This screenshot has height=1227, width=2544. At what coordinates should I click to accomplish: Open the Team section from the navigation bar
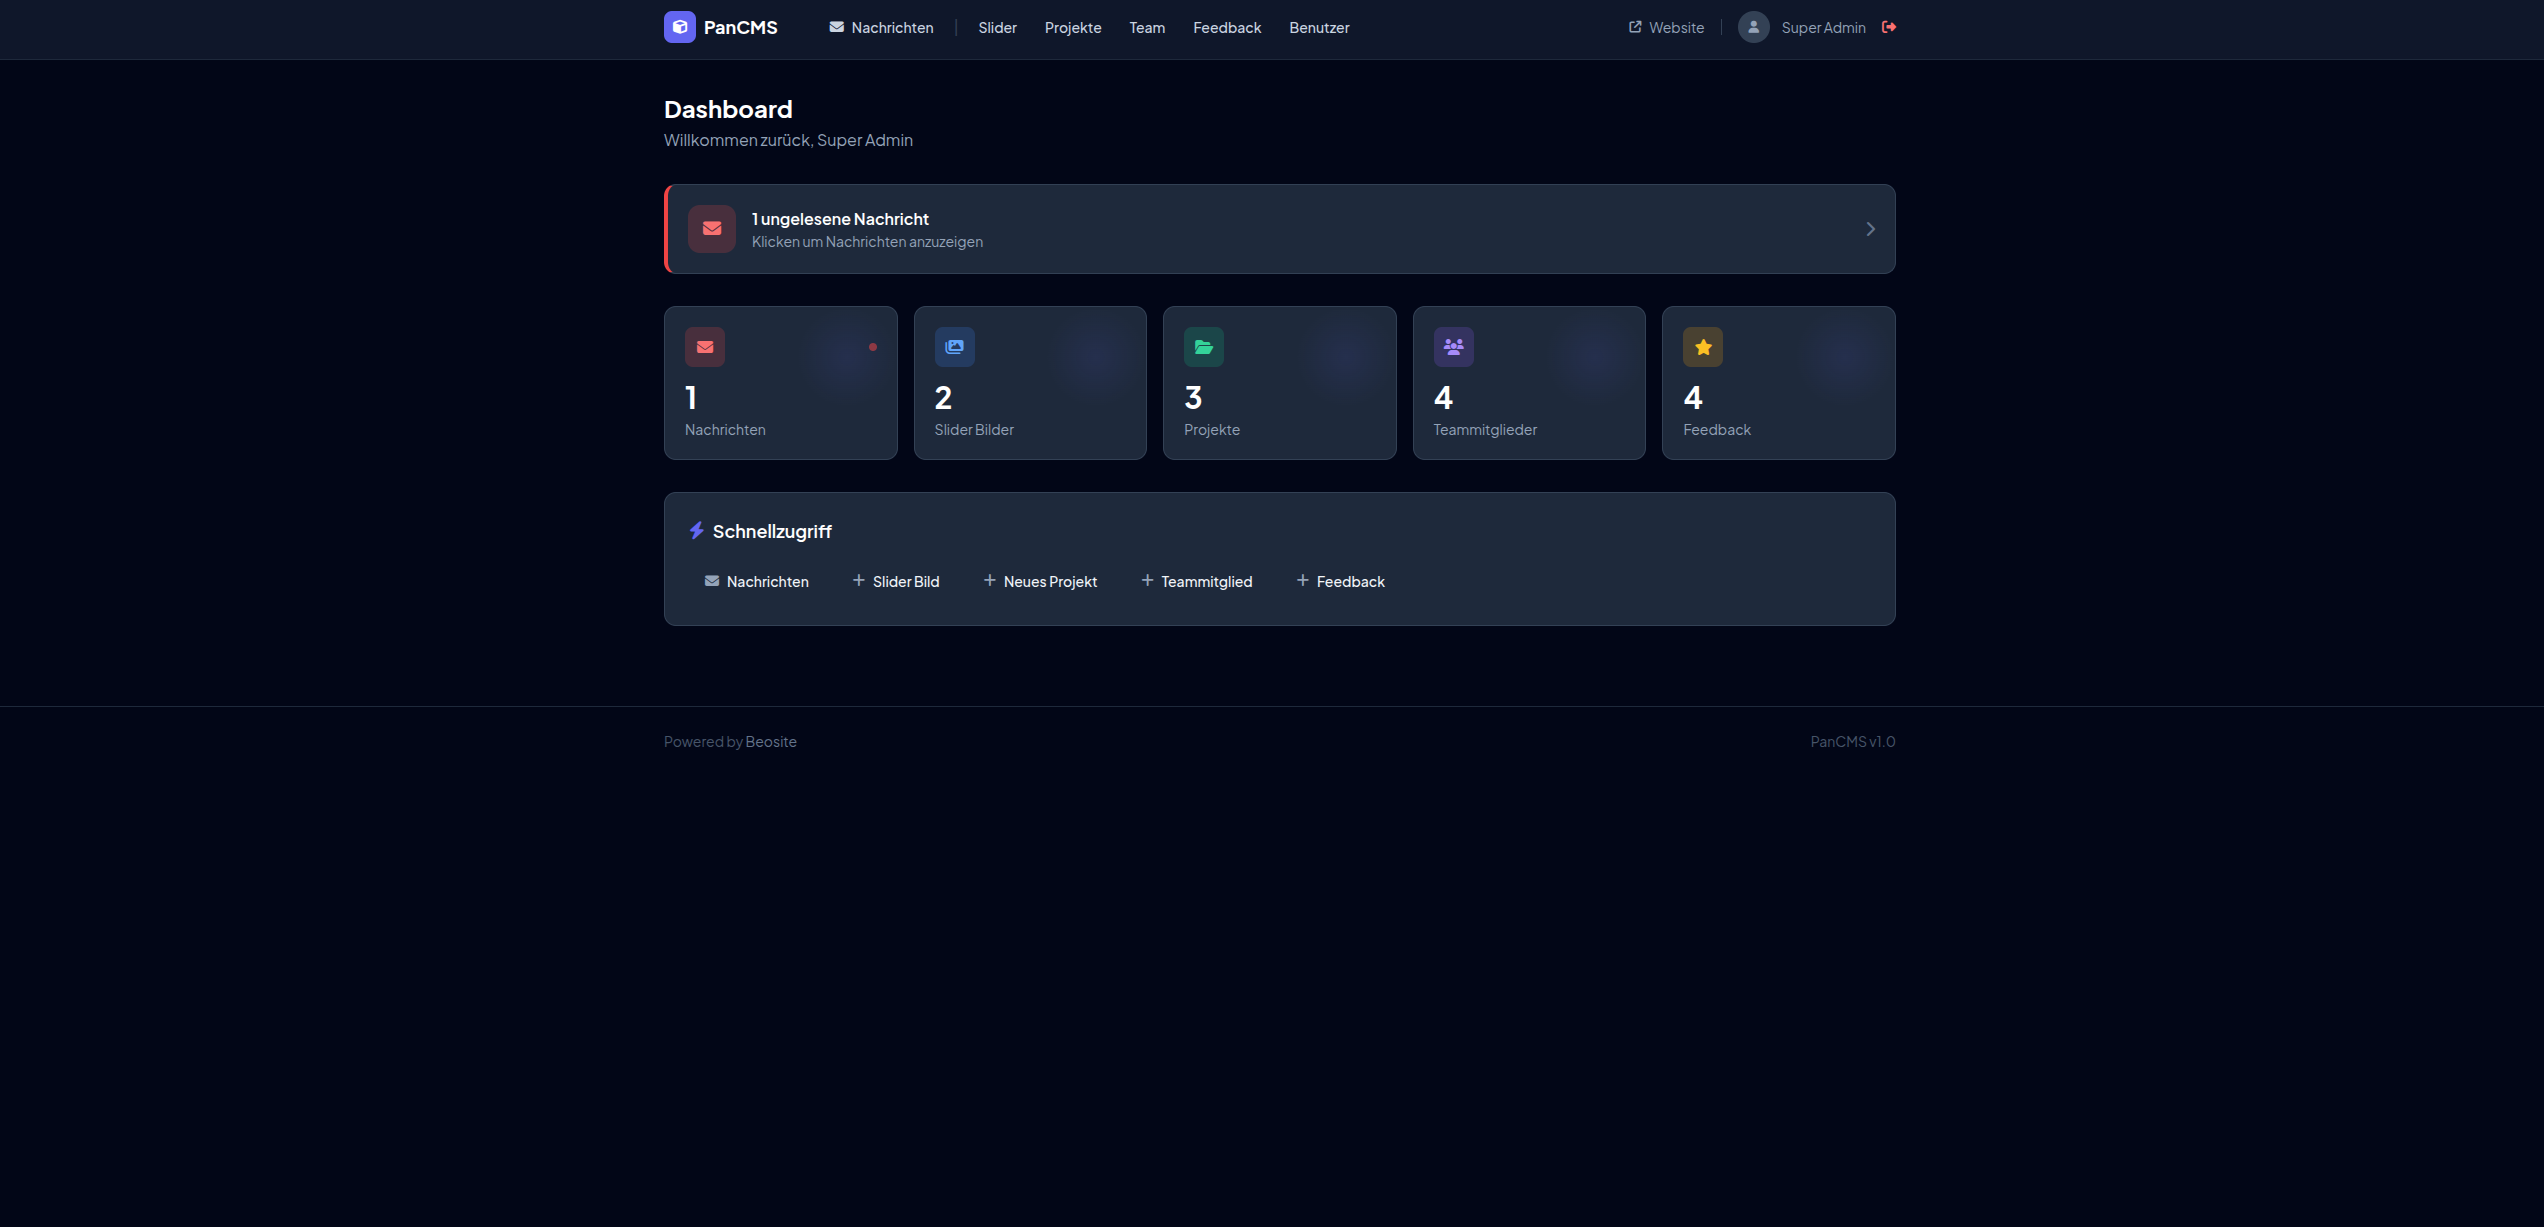tap(1147, 27)
